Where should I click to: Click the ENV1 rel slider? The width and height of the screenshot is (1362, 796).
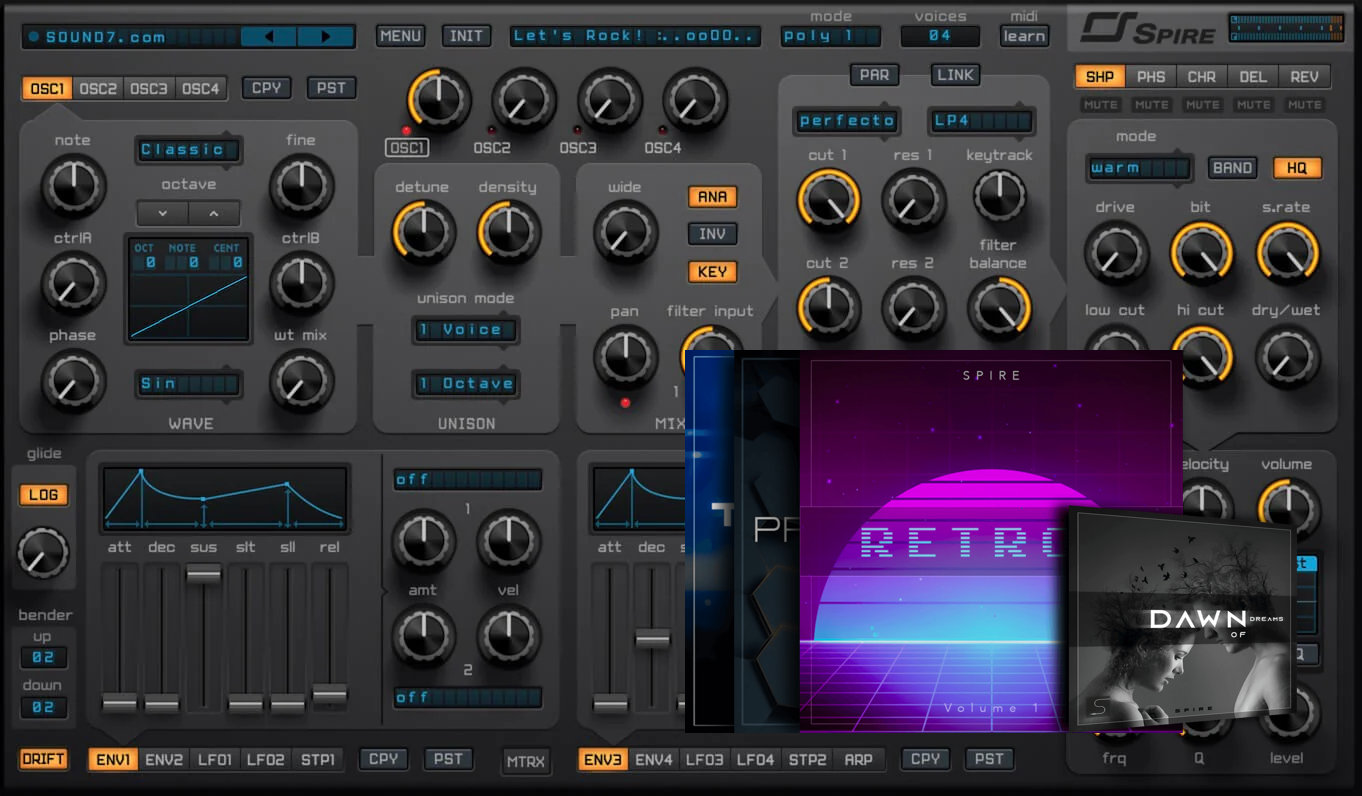(x=330, y=695)
